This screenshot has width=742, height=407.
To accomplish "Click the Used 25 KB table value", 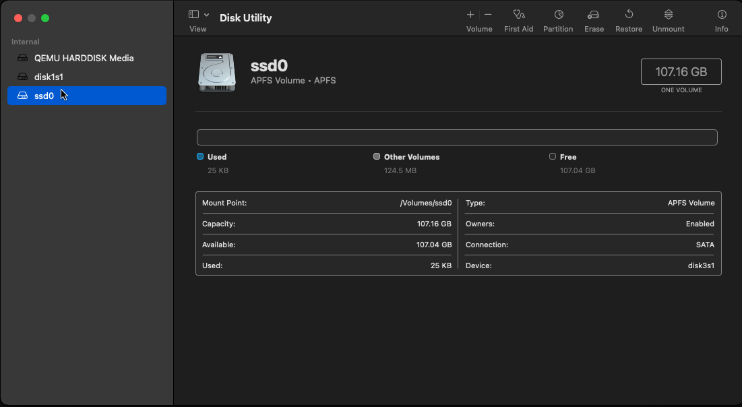I will [441, 265].
